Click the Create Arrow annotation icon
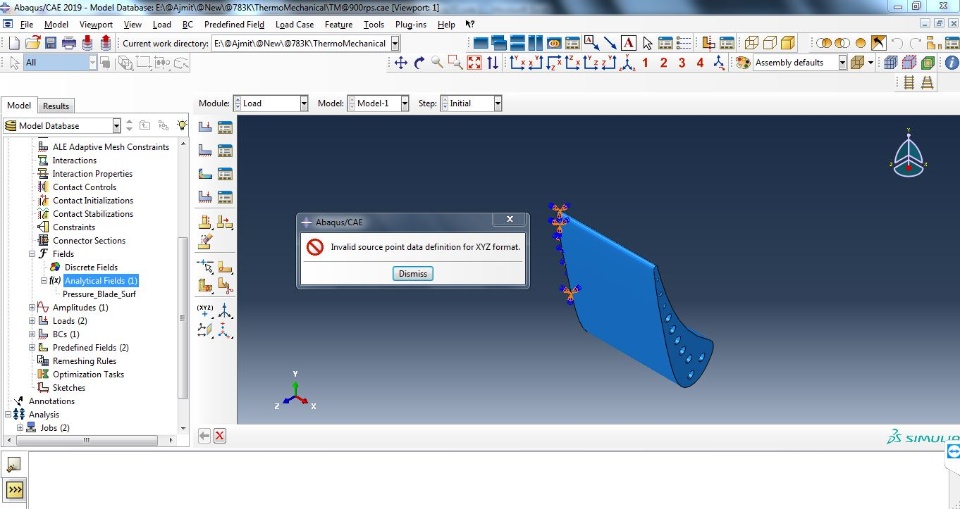Image resolution: width=960 pixels, height=509 pixels. (x=610, y=43)
